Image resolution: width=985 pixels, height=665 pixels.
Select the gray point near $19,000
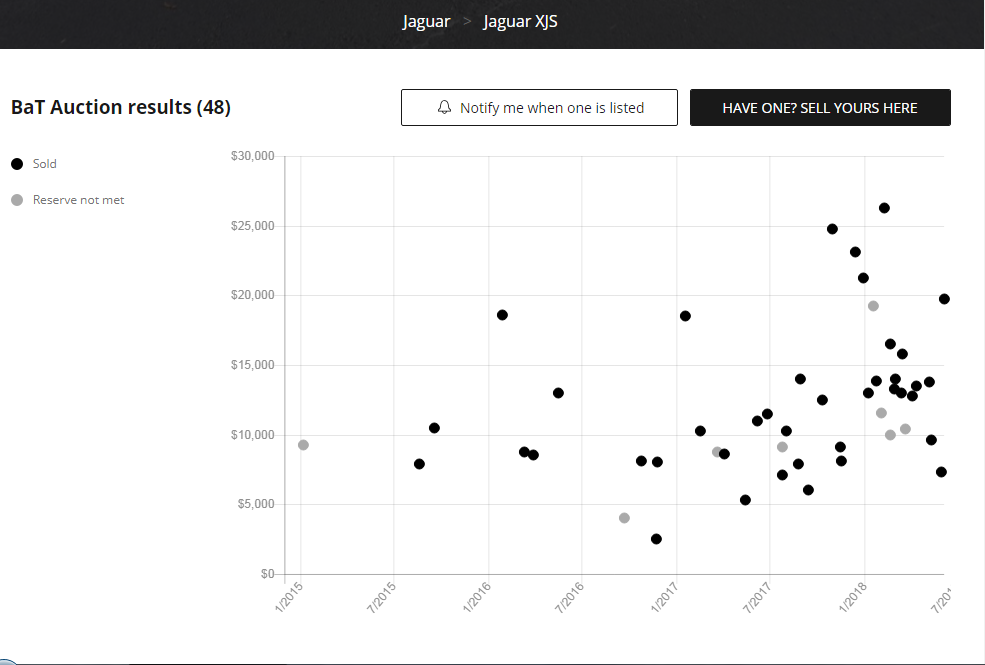[873, 306]
